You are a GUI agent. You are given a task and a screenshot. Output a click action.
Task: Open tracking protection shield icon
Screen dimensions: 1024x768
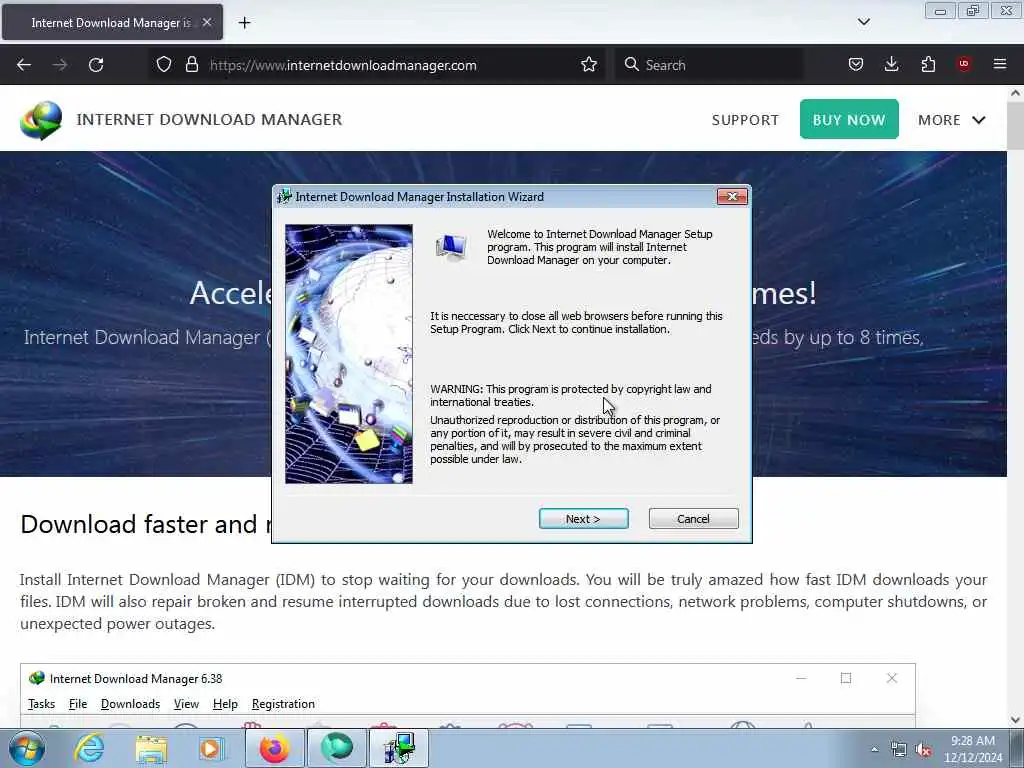pyautogui.click(x=164, y=65)
